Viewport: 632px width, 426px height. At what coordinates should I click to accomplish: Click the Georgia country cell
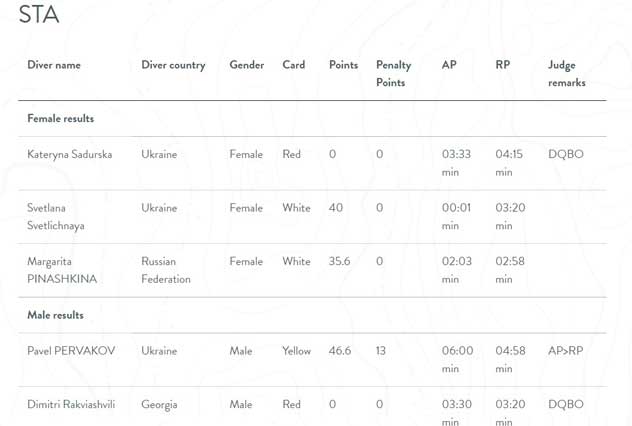(159, 405)
